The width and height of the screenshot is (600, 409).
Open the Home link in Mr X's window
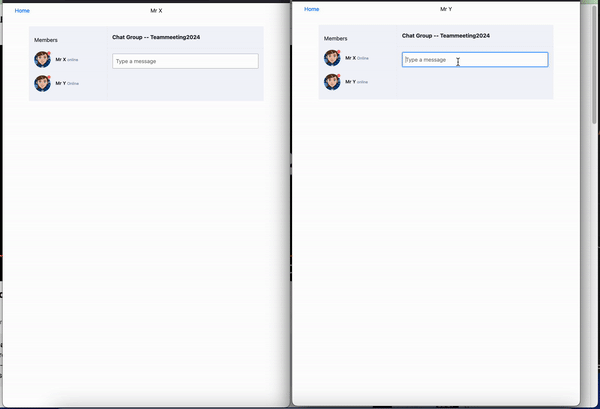(x=22, y=10)
